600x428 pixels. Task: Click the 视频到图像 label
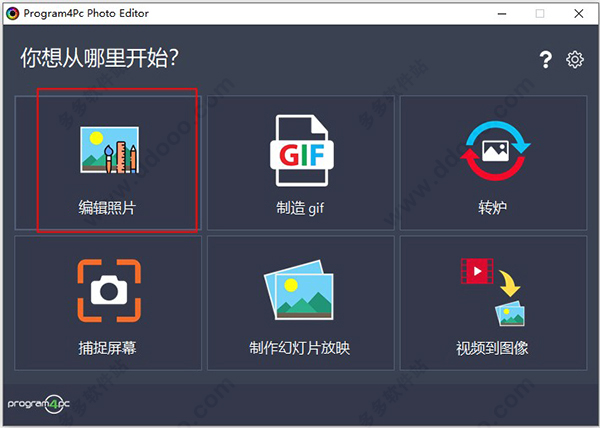[492, 348]
